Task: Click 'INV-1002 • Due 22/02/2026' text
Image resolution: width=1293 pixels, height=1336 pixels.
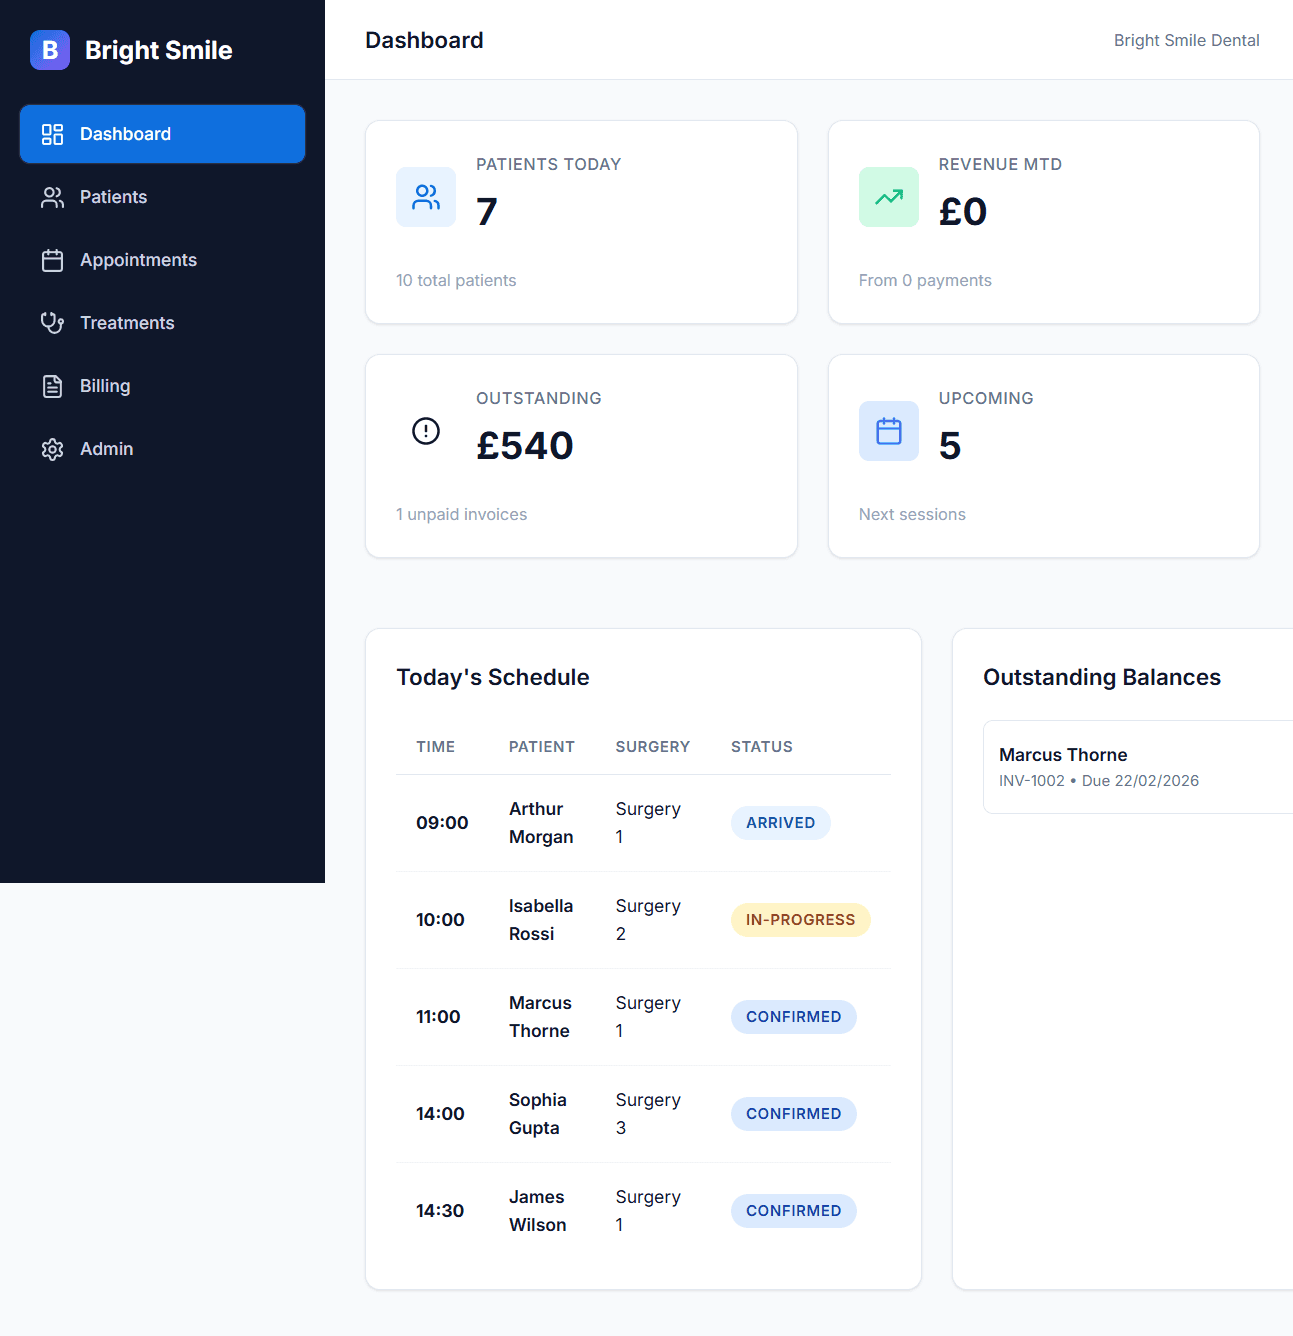Action: [1099, 781]
